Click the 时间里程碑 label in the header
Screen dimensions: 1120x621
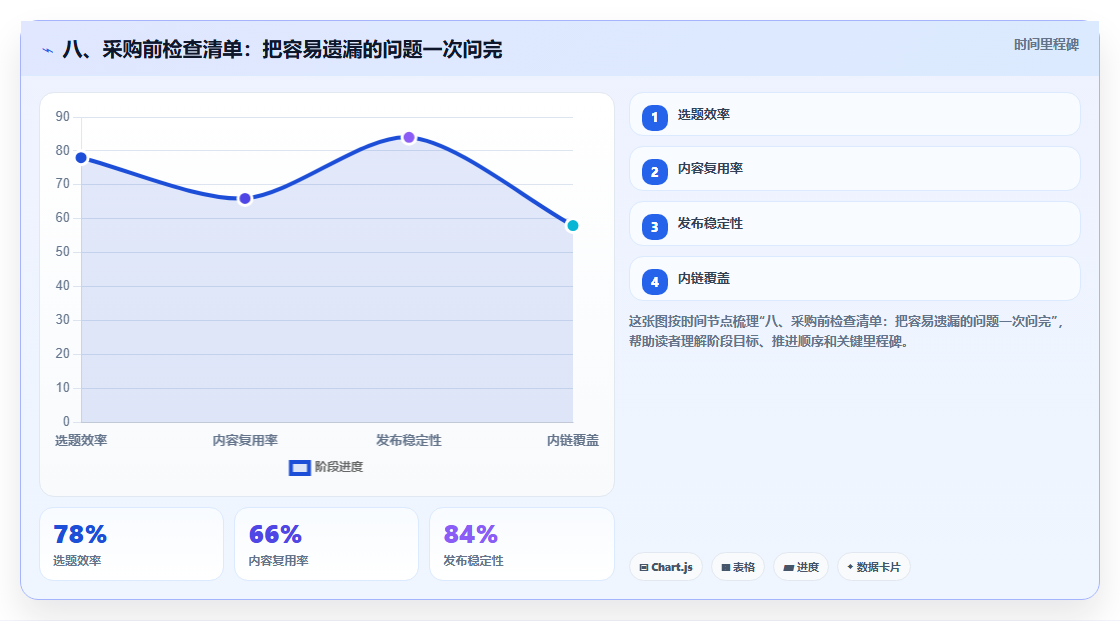click(x=1046, y=44)
